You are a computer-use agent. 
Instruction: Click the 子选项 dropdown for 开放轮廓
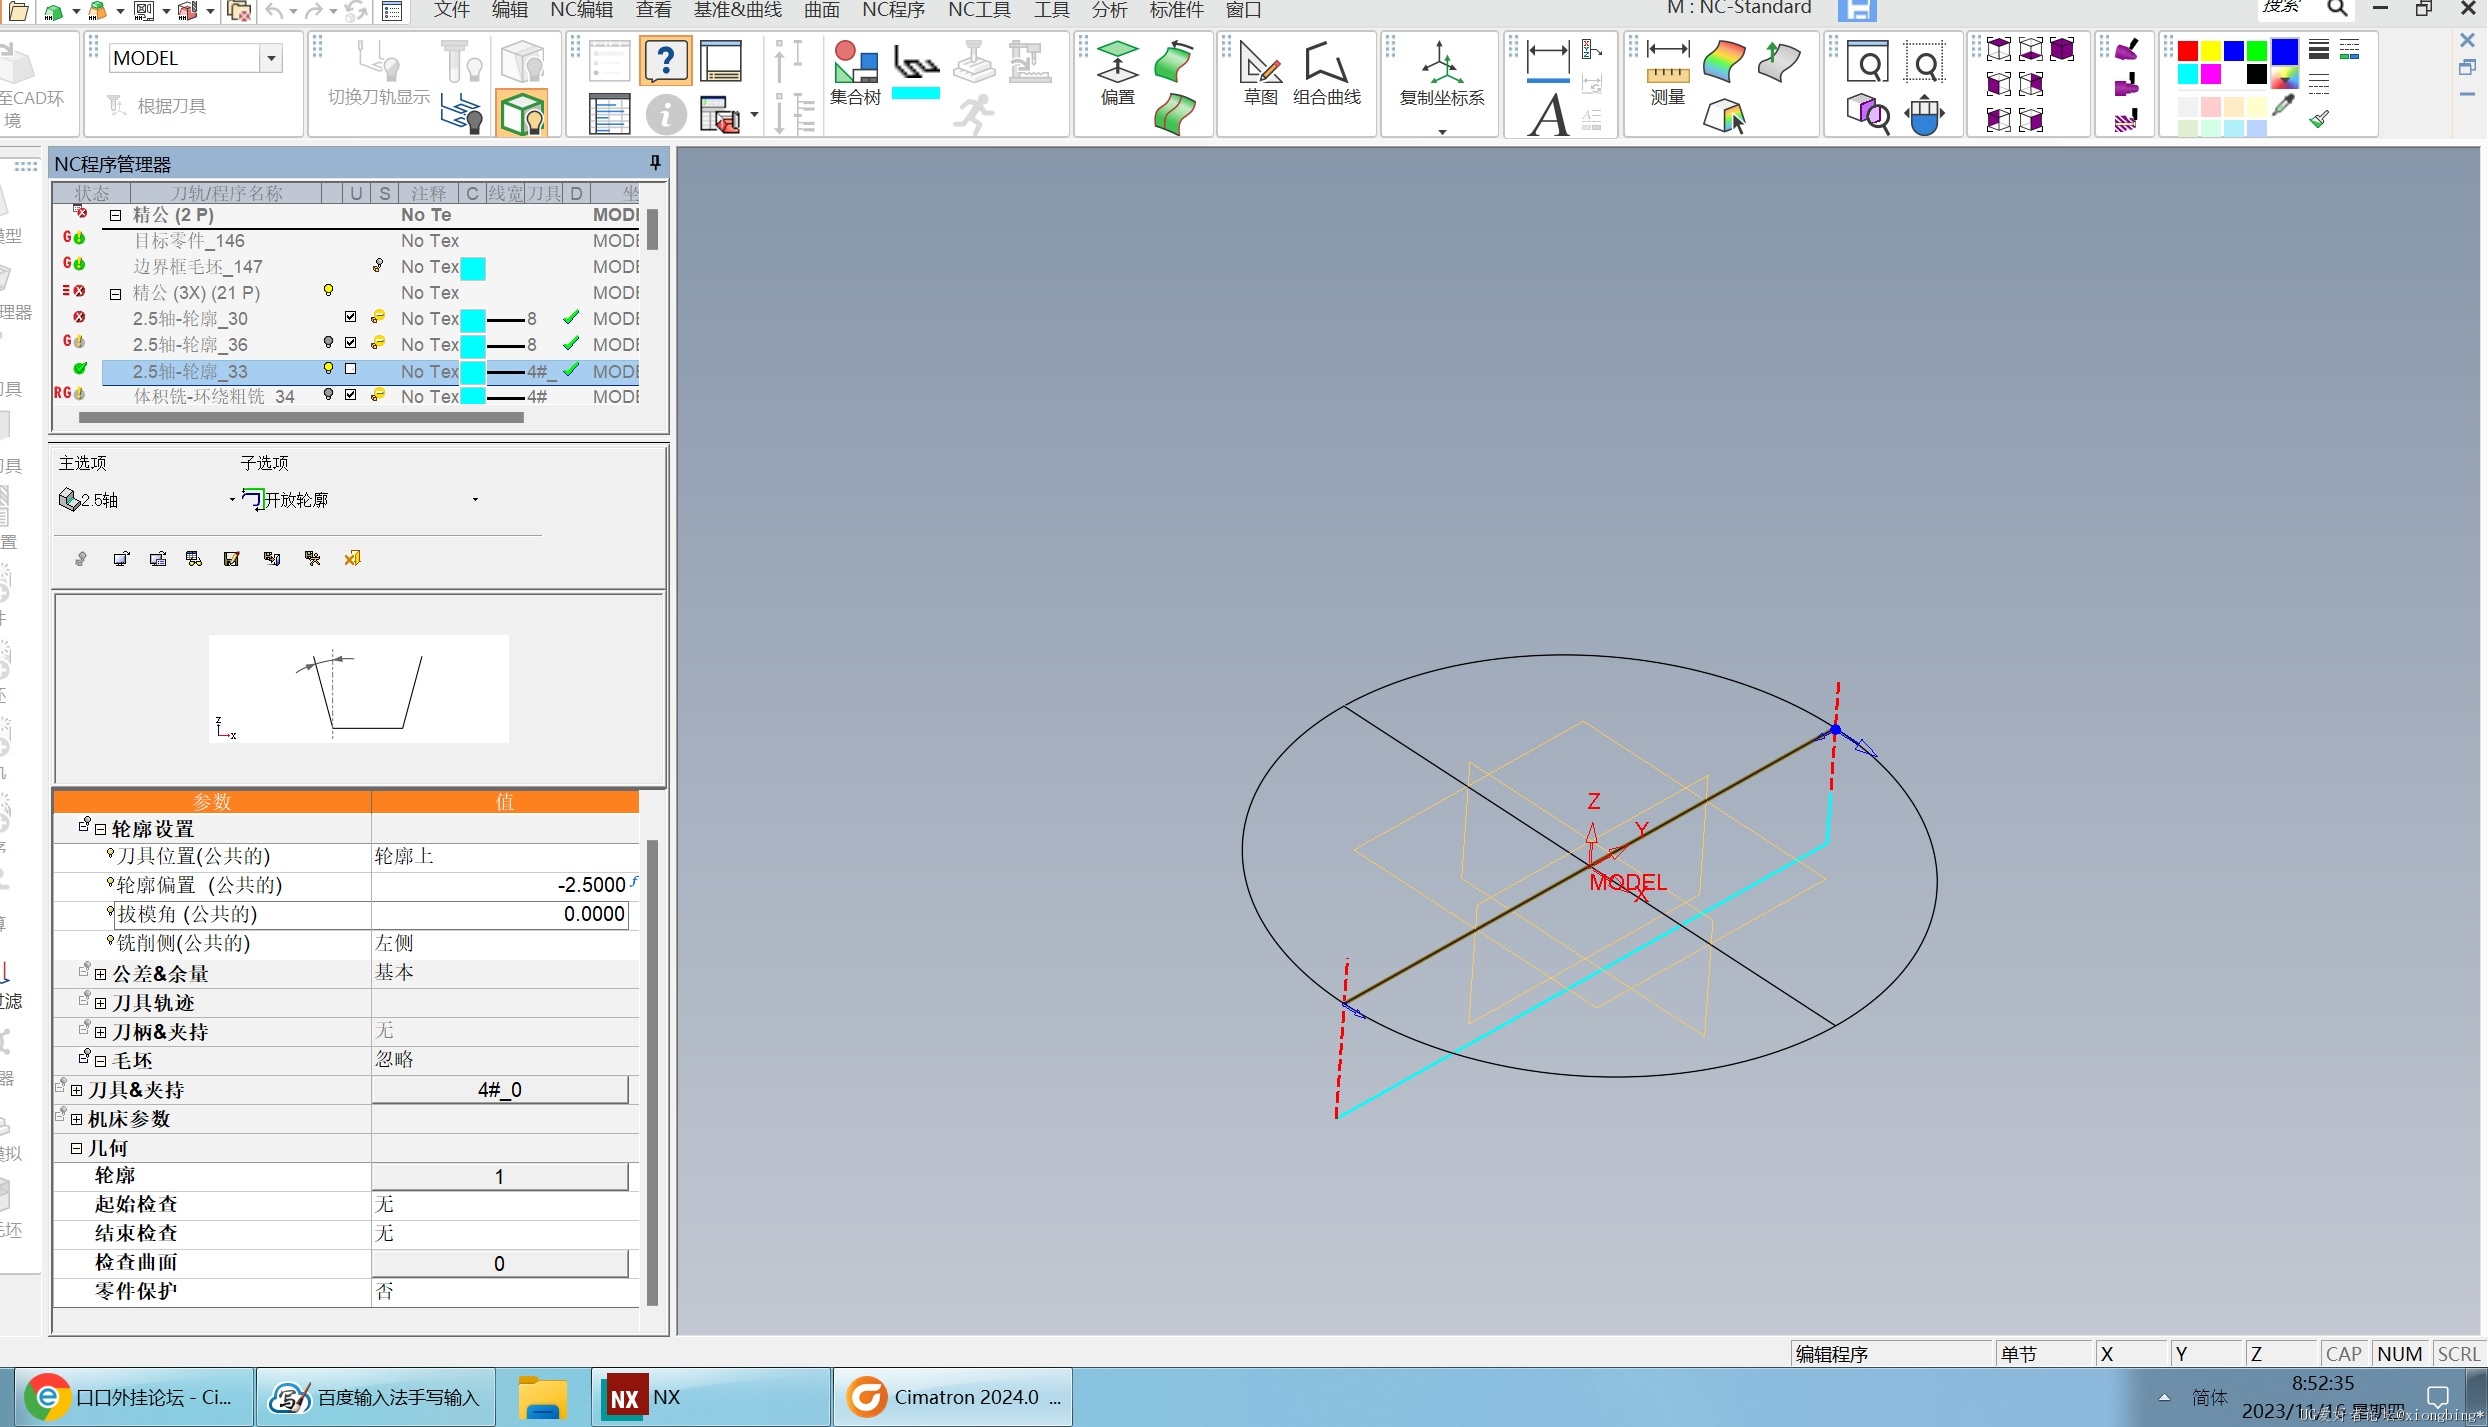click(475, 499)
